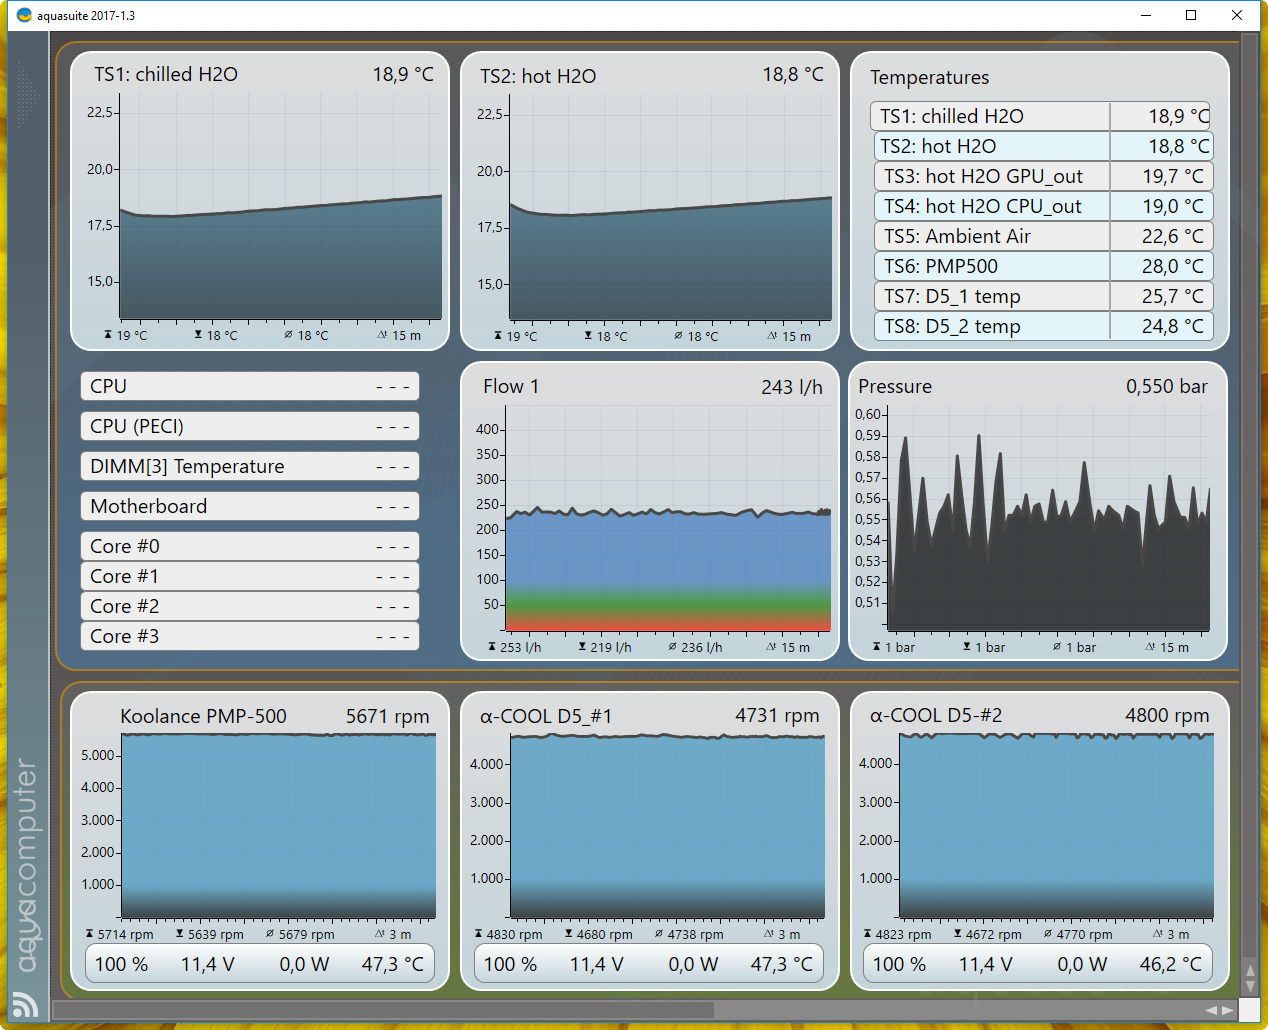
Task: Click the DIMM[3] Temperature row
Action: [249, 466]
